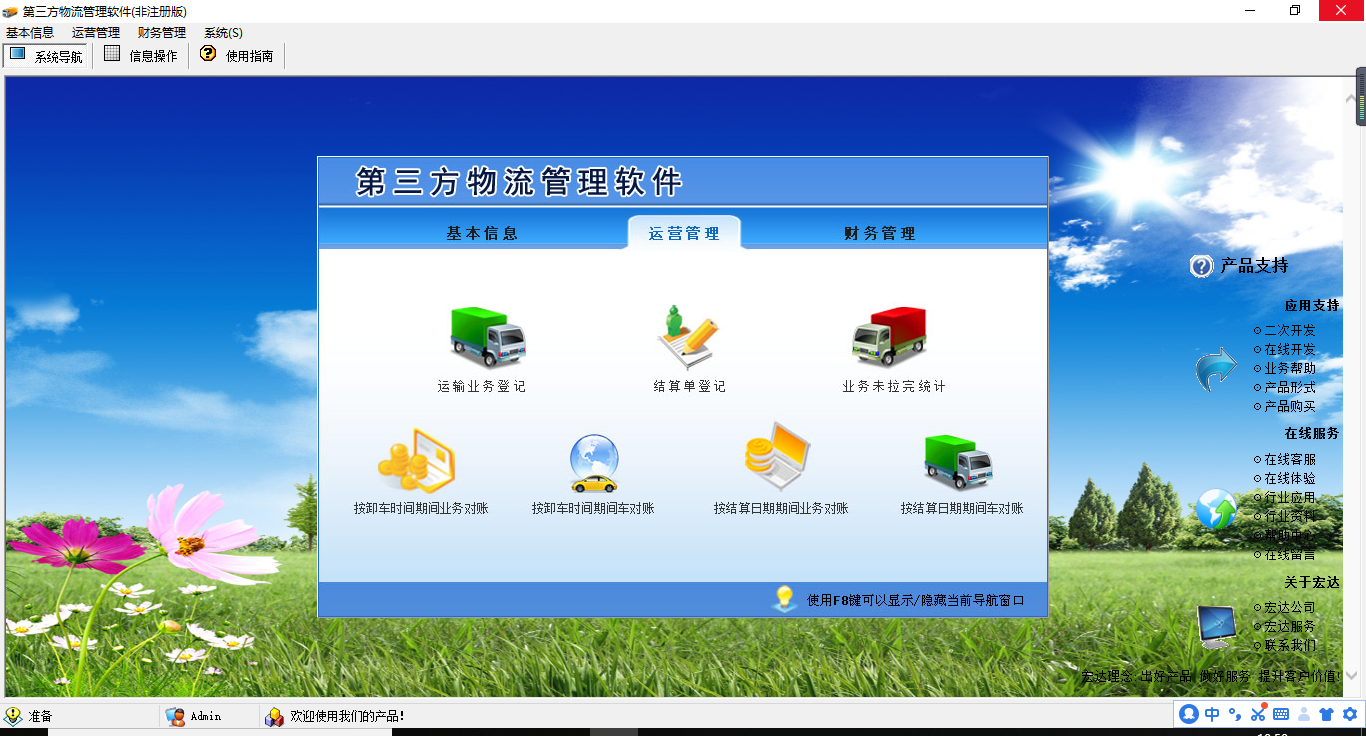The width and height of the screenshot is (1366, 736).
Task: Click the 产品支持 question mark icon
Action: coord(1201,266)
